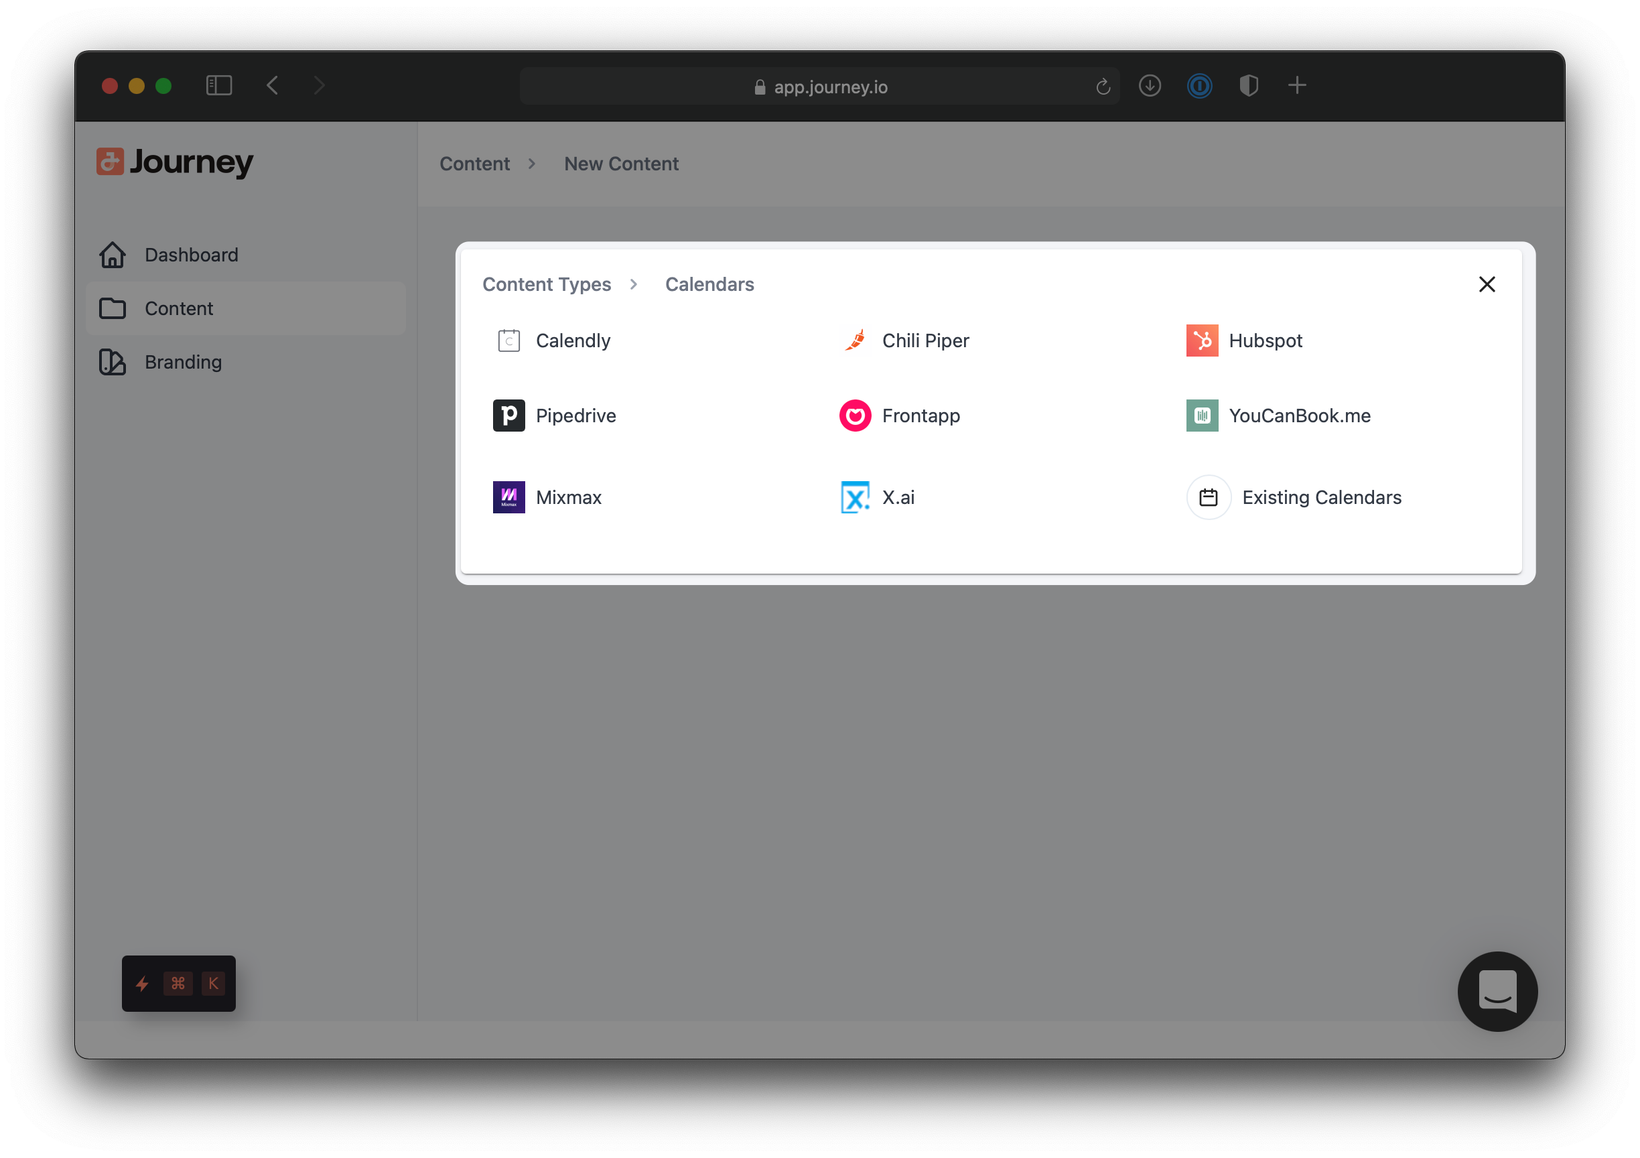Click the Hubspot logo icon

click(1202, 341)
